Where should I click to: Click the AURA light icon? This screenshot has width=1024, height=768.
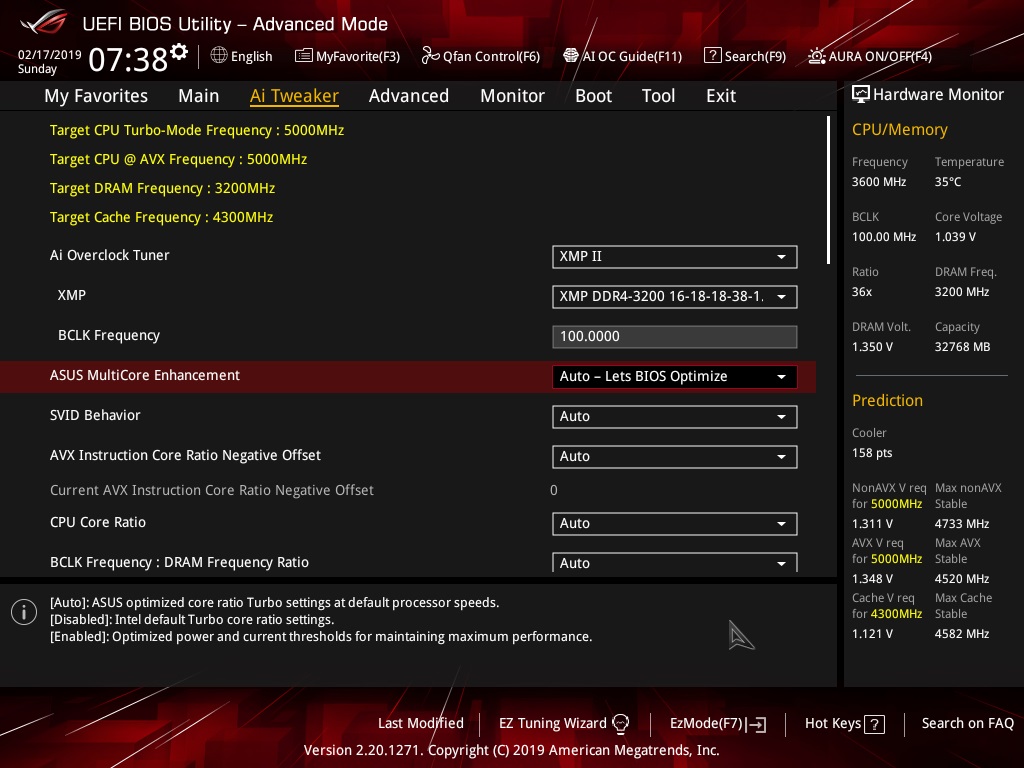[x=817, y=56]
